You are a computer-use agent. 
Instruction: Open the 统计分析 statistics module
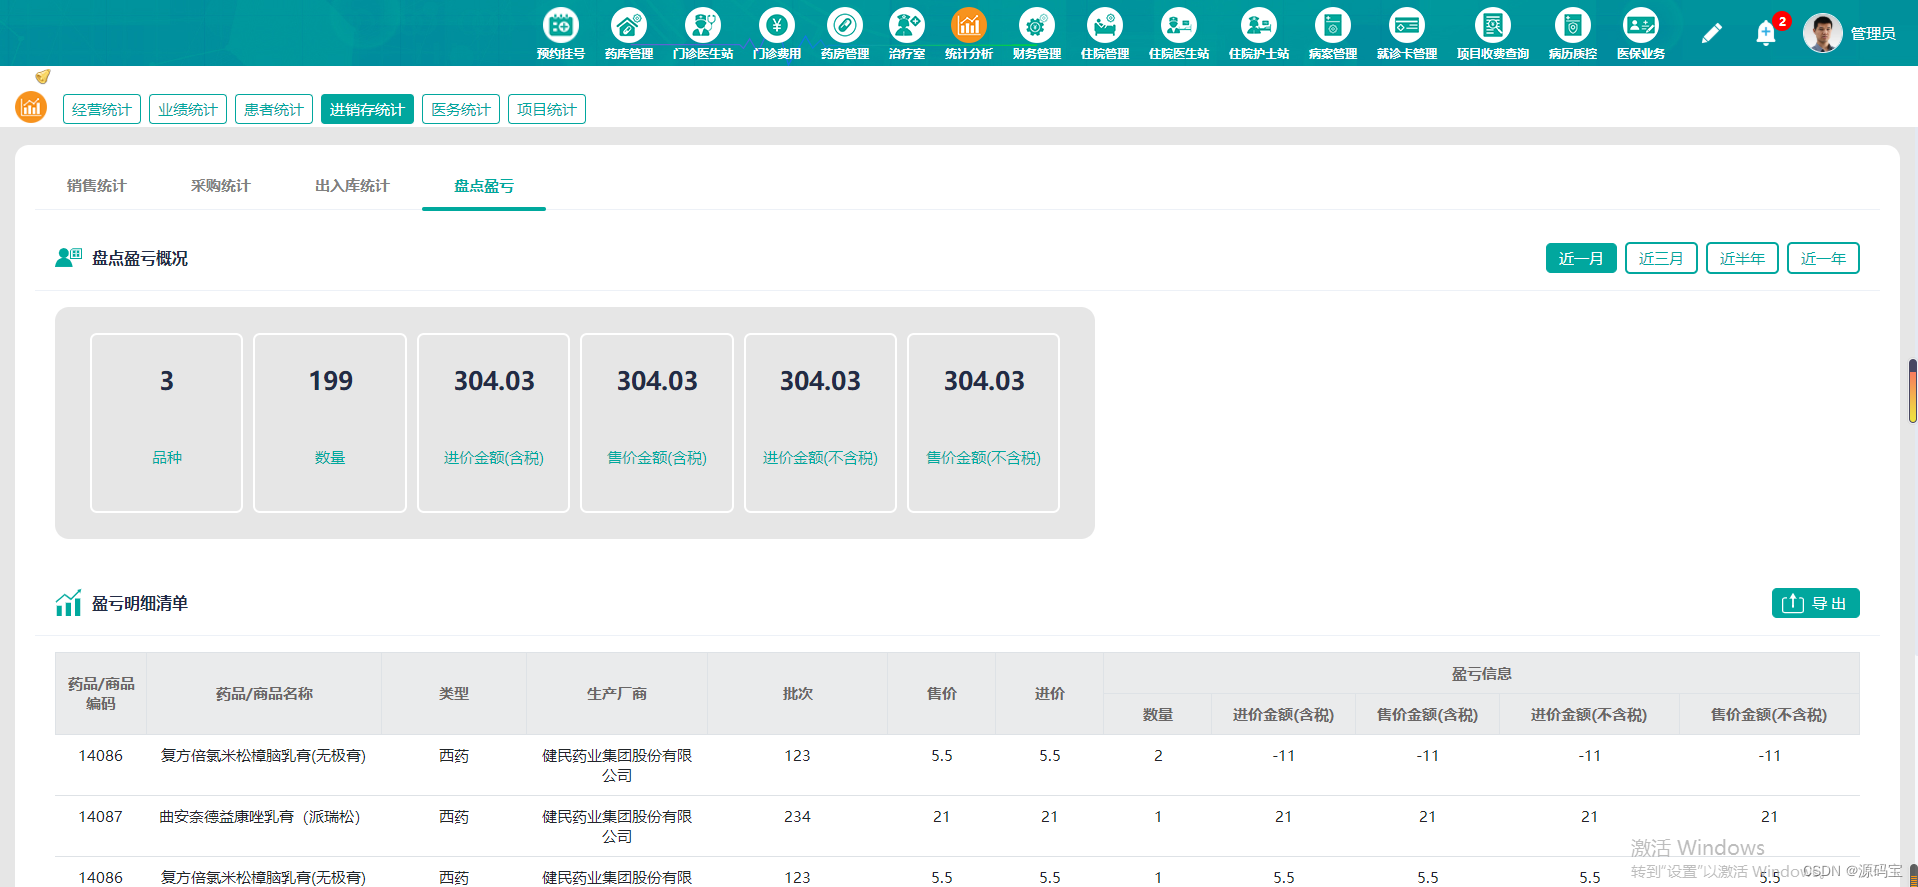(x=968, y=33)
